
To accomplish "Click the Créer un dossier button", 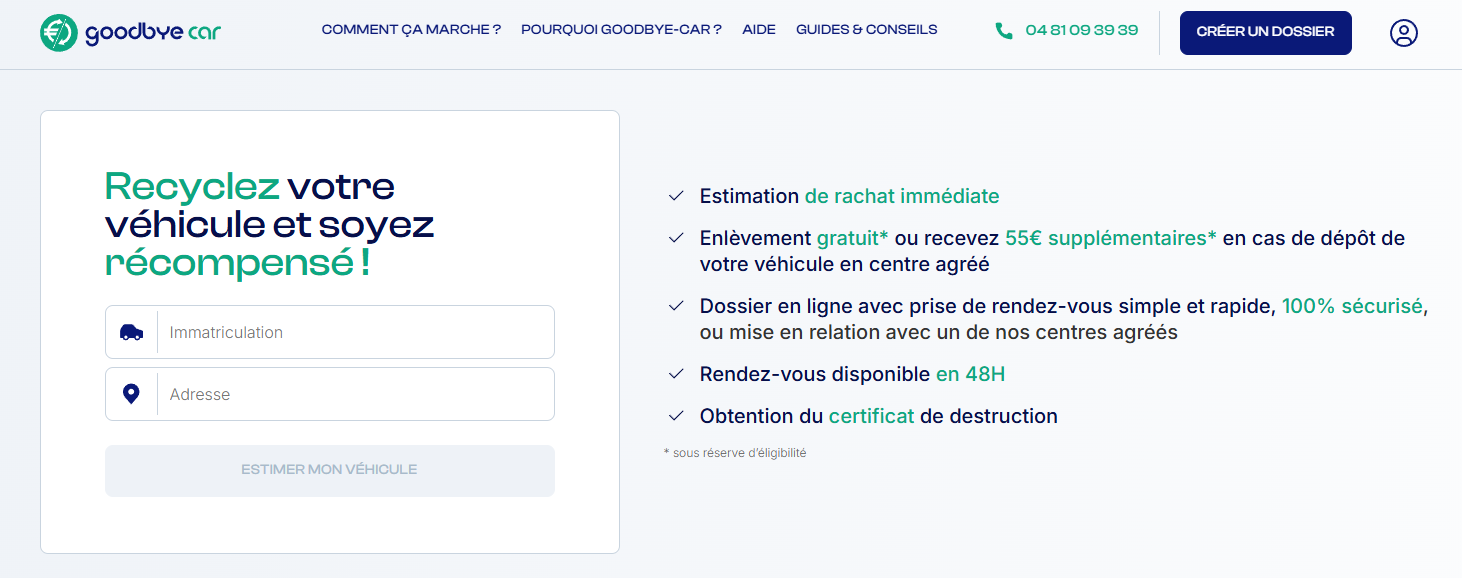I will point(1265,32).
